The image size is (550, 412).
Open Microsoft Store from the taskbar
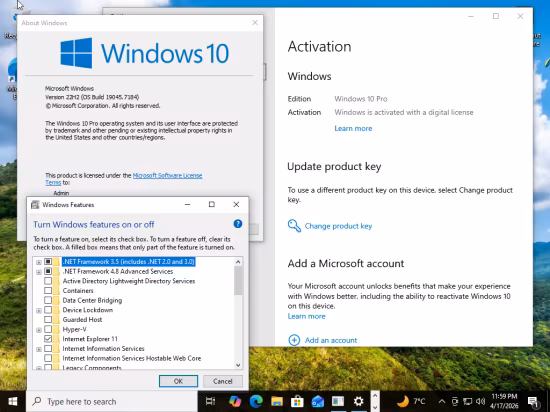click(x=297, y=401)
